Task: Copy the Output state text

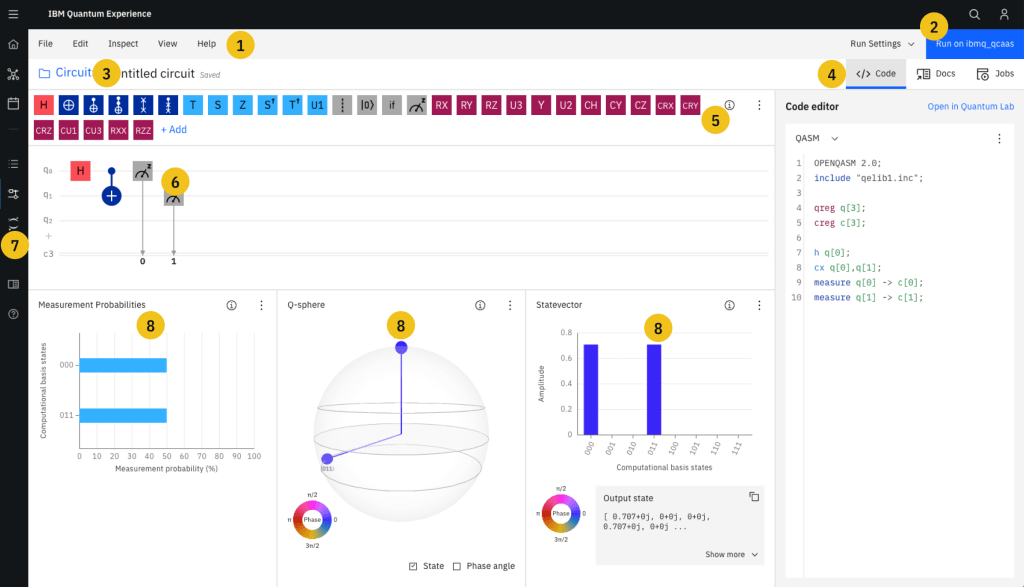Action: pos(754,497)
